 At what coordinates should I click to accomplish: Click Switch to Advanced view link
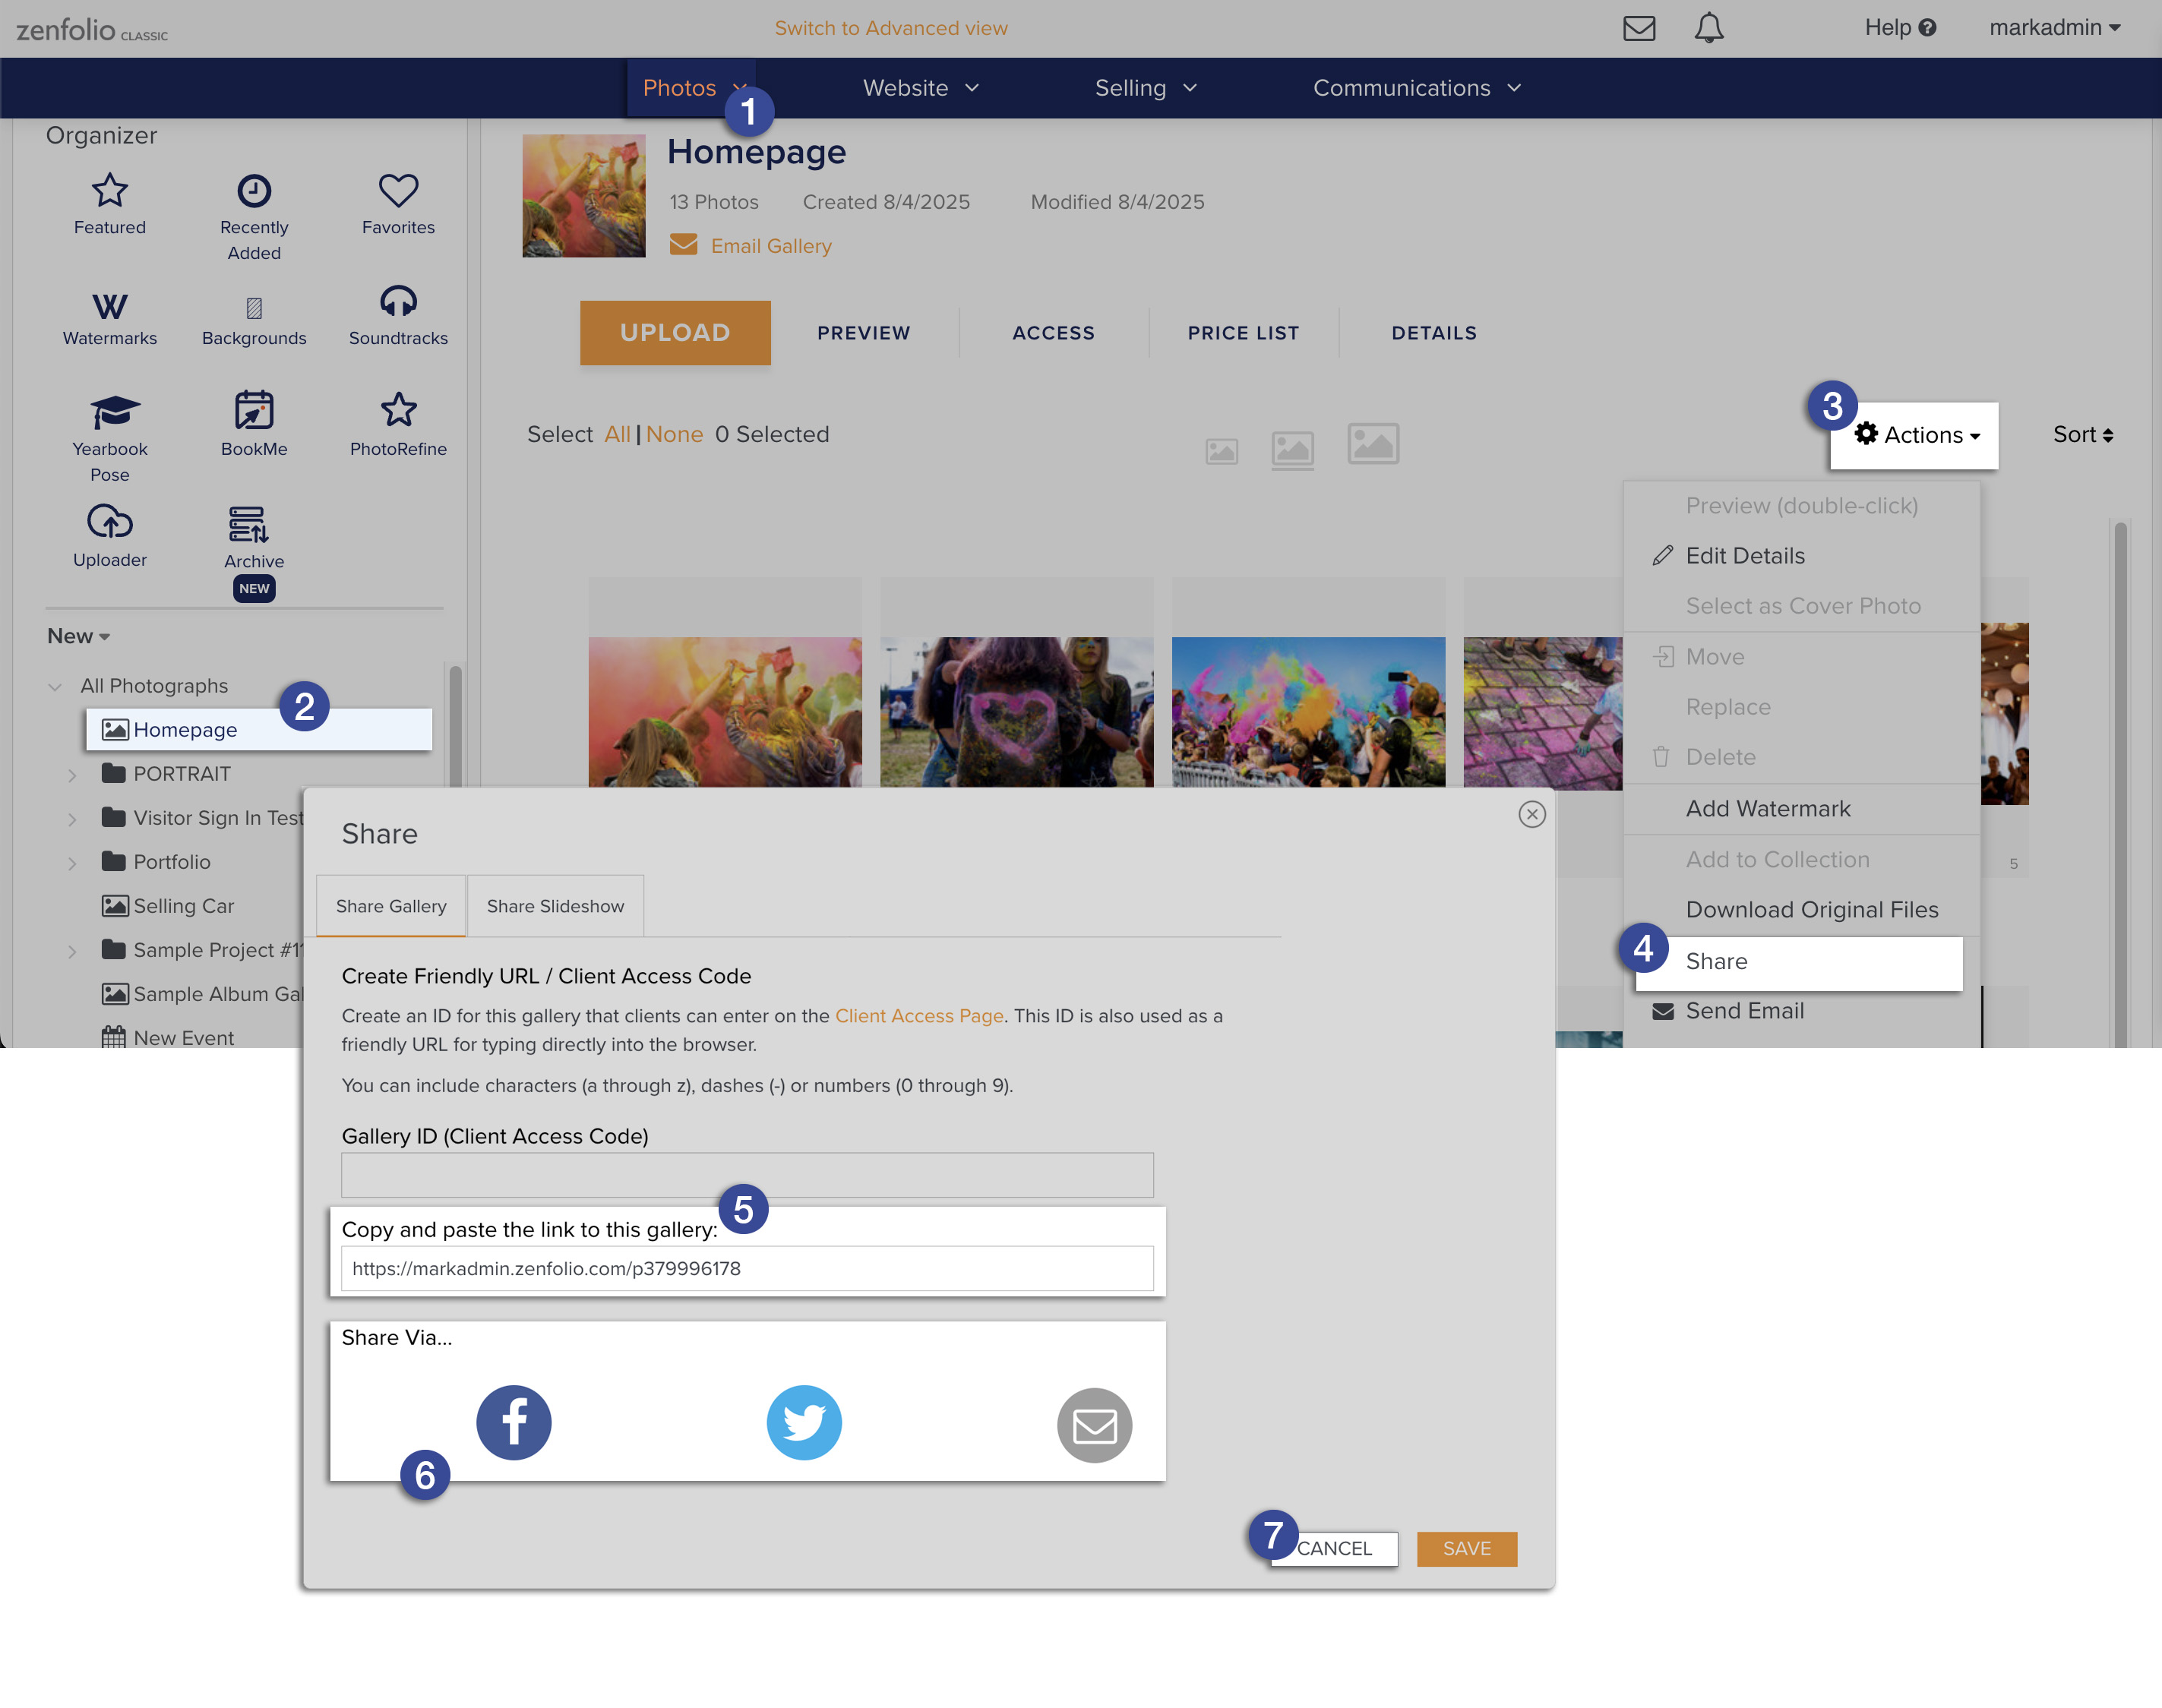click(x=891, y=28)
